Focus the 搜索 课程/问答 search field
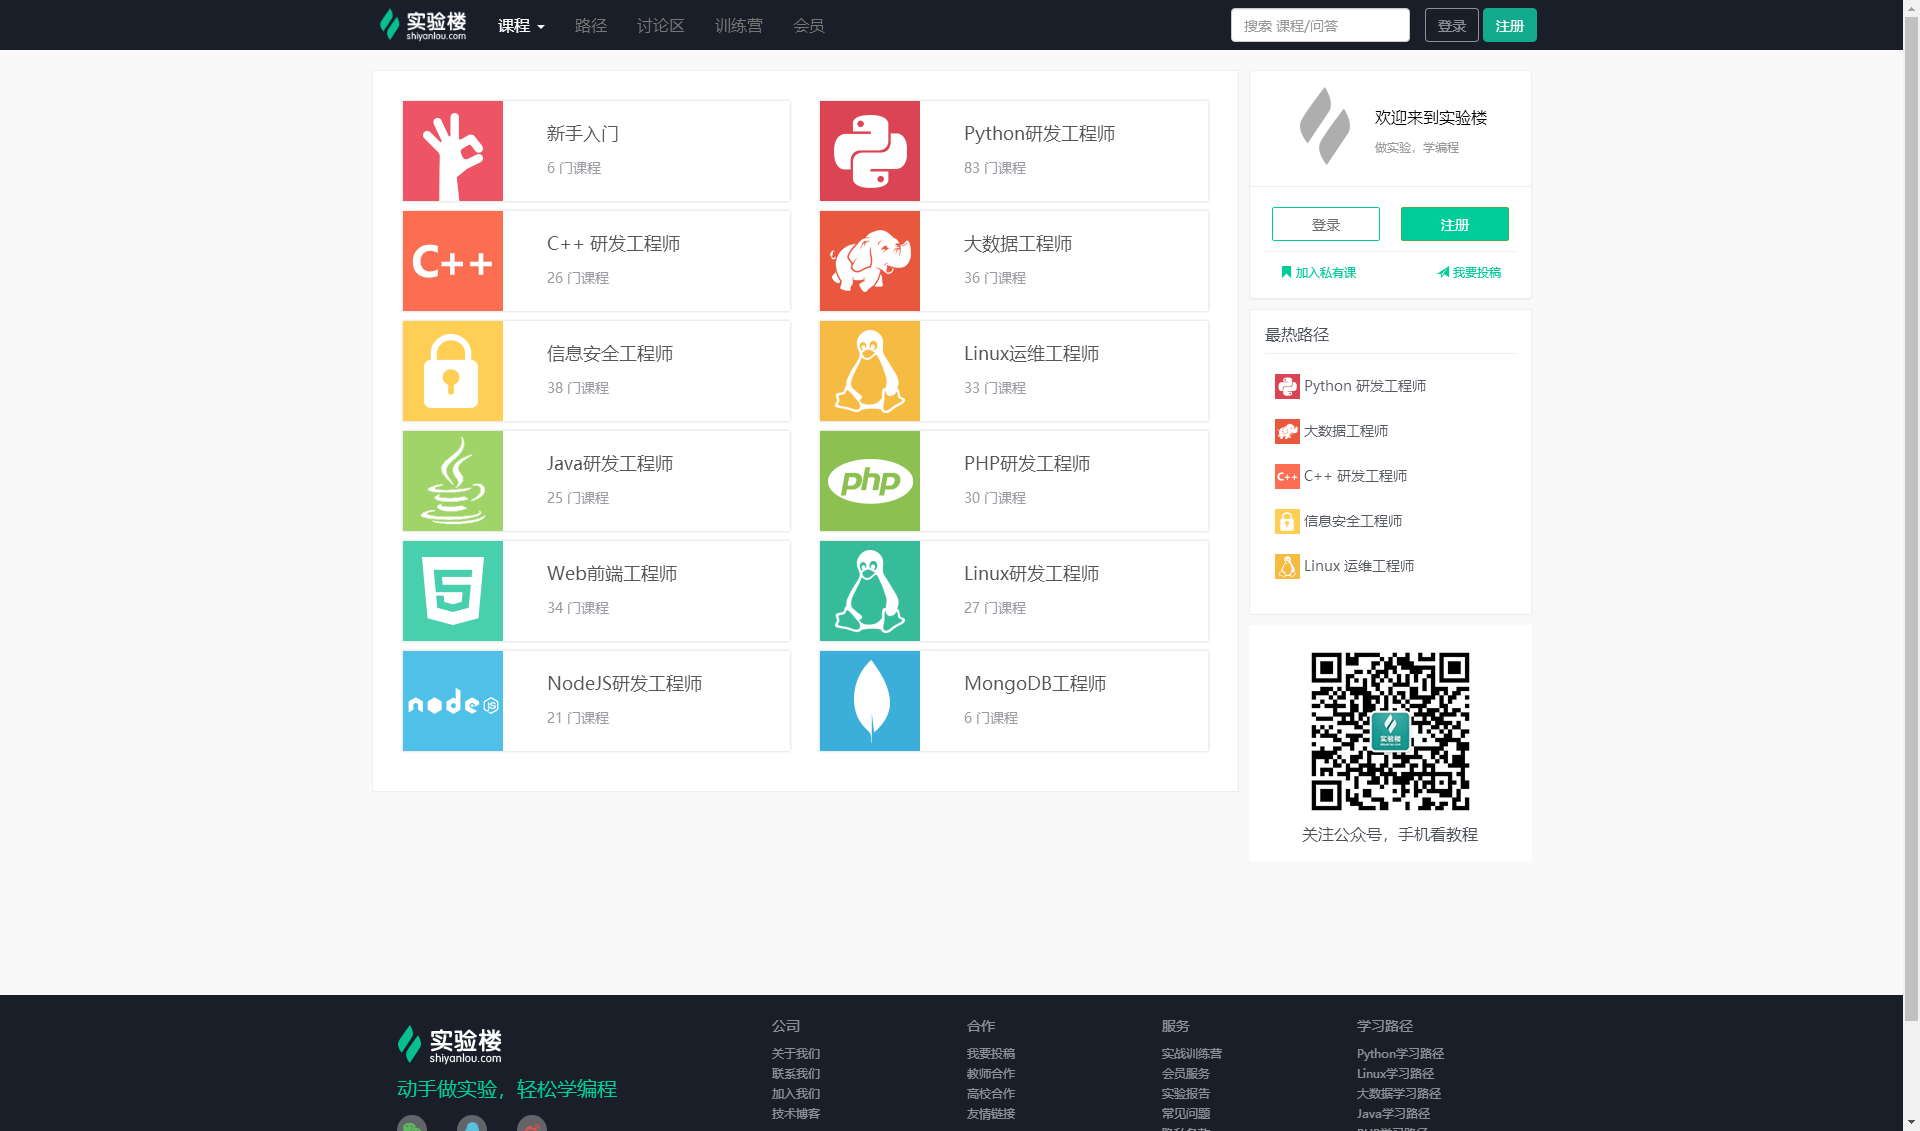Viewport: 1920px width, 1131px height. pos(1319,26)
